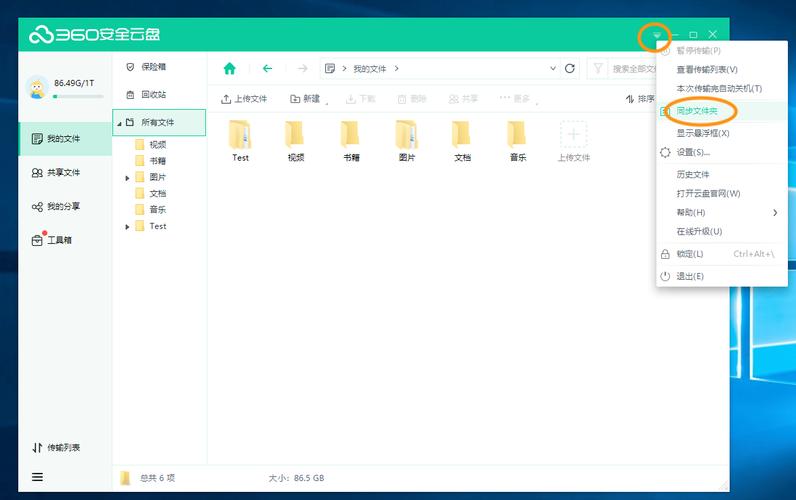Image resolution: width=796 pixels, height=500 pixels.
Task: Open the 图片 folder in the file grid
Action: click(x=407, y=141)
